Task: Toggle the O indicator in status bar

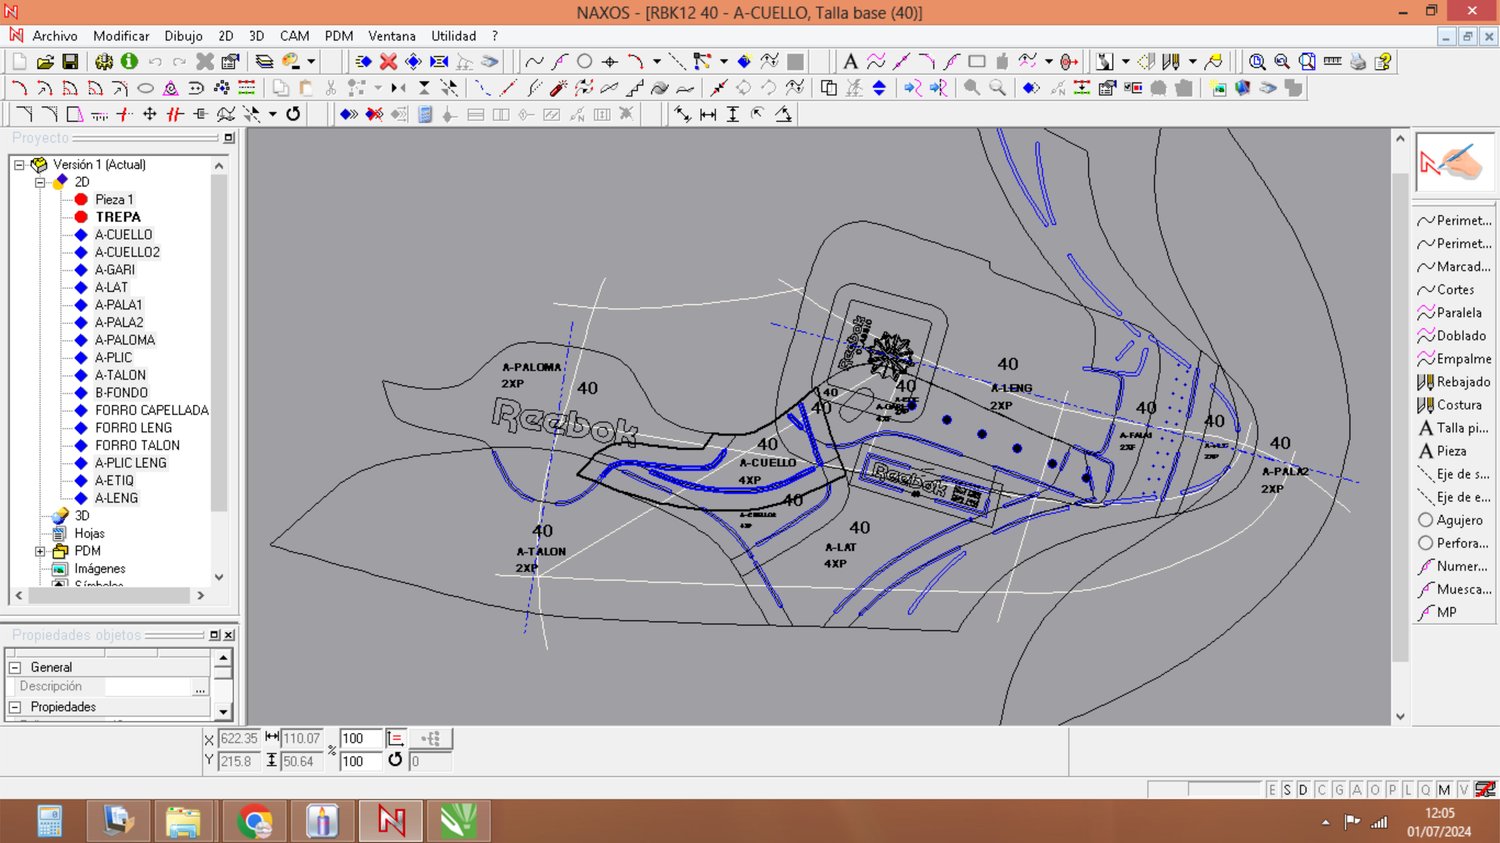Action: click(x=1375, y=790)
